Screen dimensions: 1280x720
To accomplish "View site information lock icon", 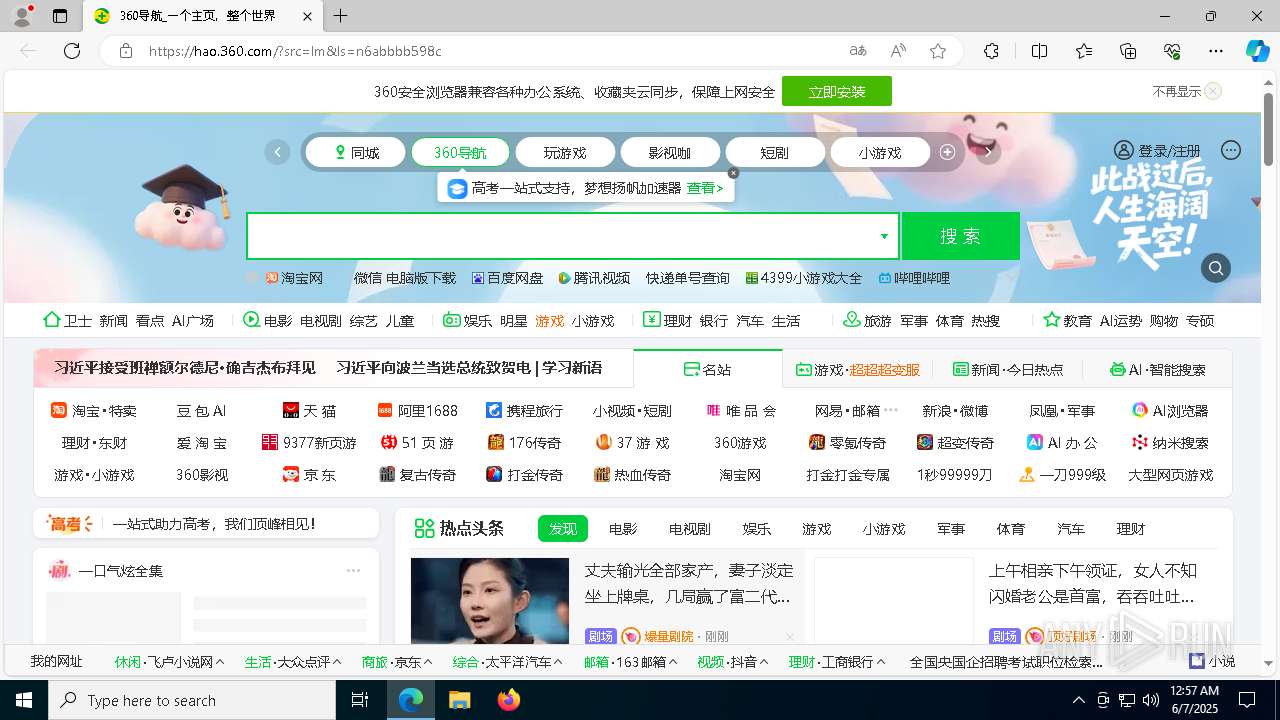I will pyautogui.click(x=125, y=51).
